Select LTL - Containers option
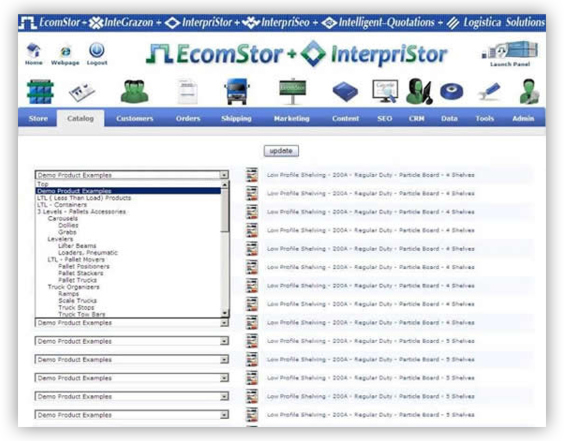564x441 pixels. (x=128, y=205)
